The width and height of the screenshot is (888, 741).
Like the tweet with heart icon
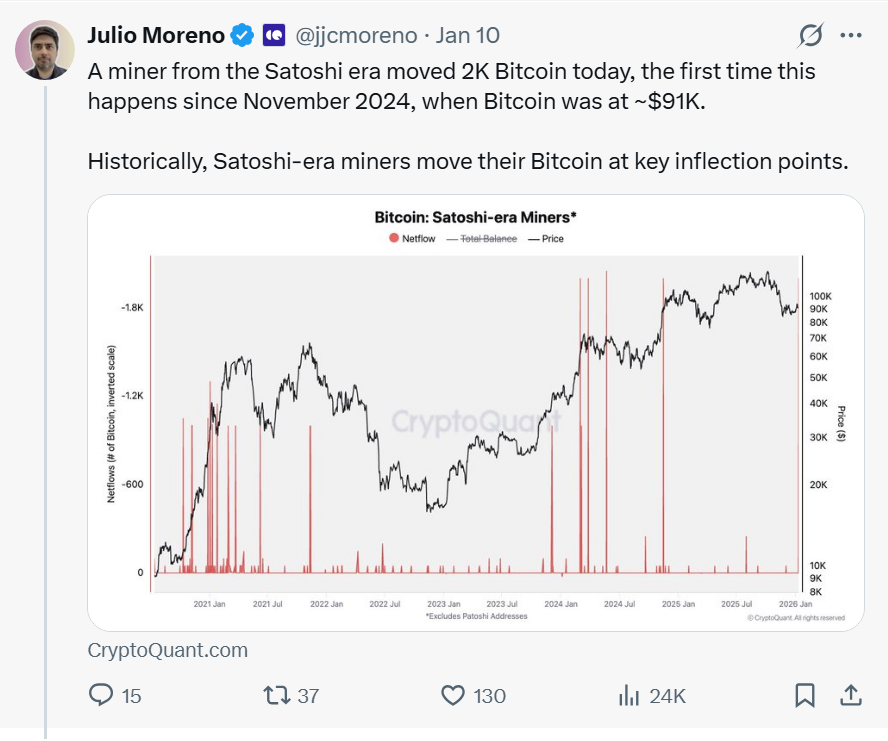(454, 695)
